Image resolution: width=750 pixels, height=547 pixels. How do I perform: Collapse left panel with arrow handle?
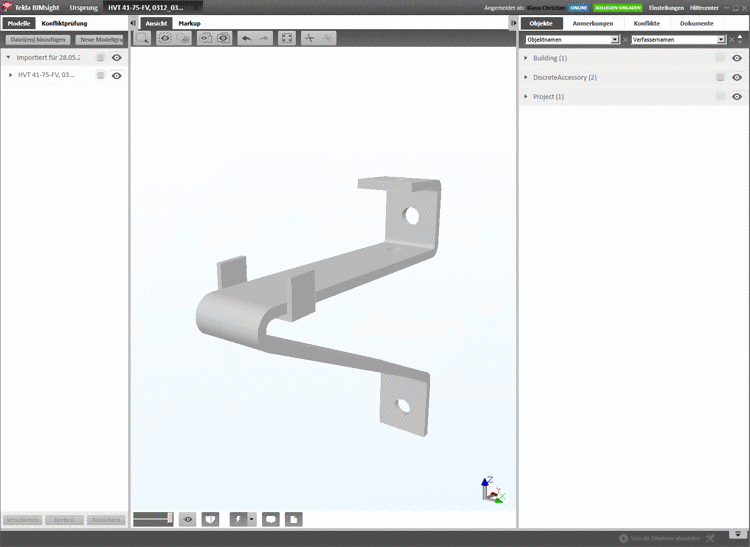[133, 23]
